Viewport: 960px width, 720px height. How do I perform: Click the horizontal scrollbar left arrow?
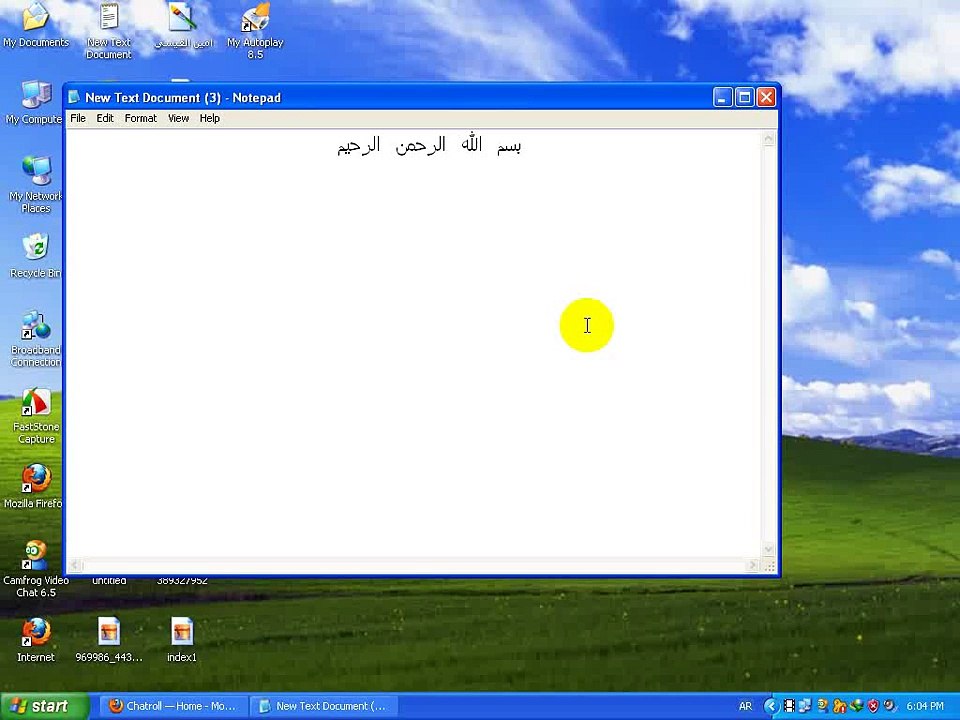(74, 566)
